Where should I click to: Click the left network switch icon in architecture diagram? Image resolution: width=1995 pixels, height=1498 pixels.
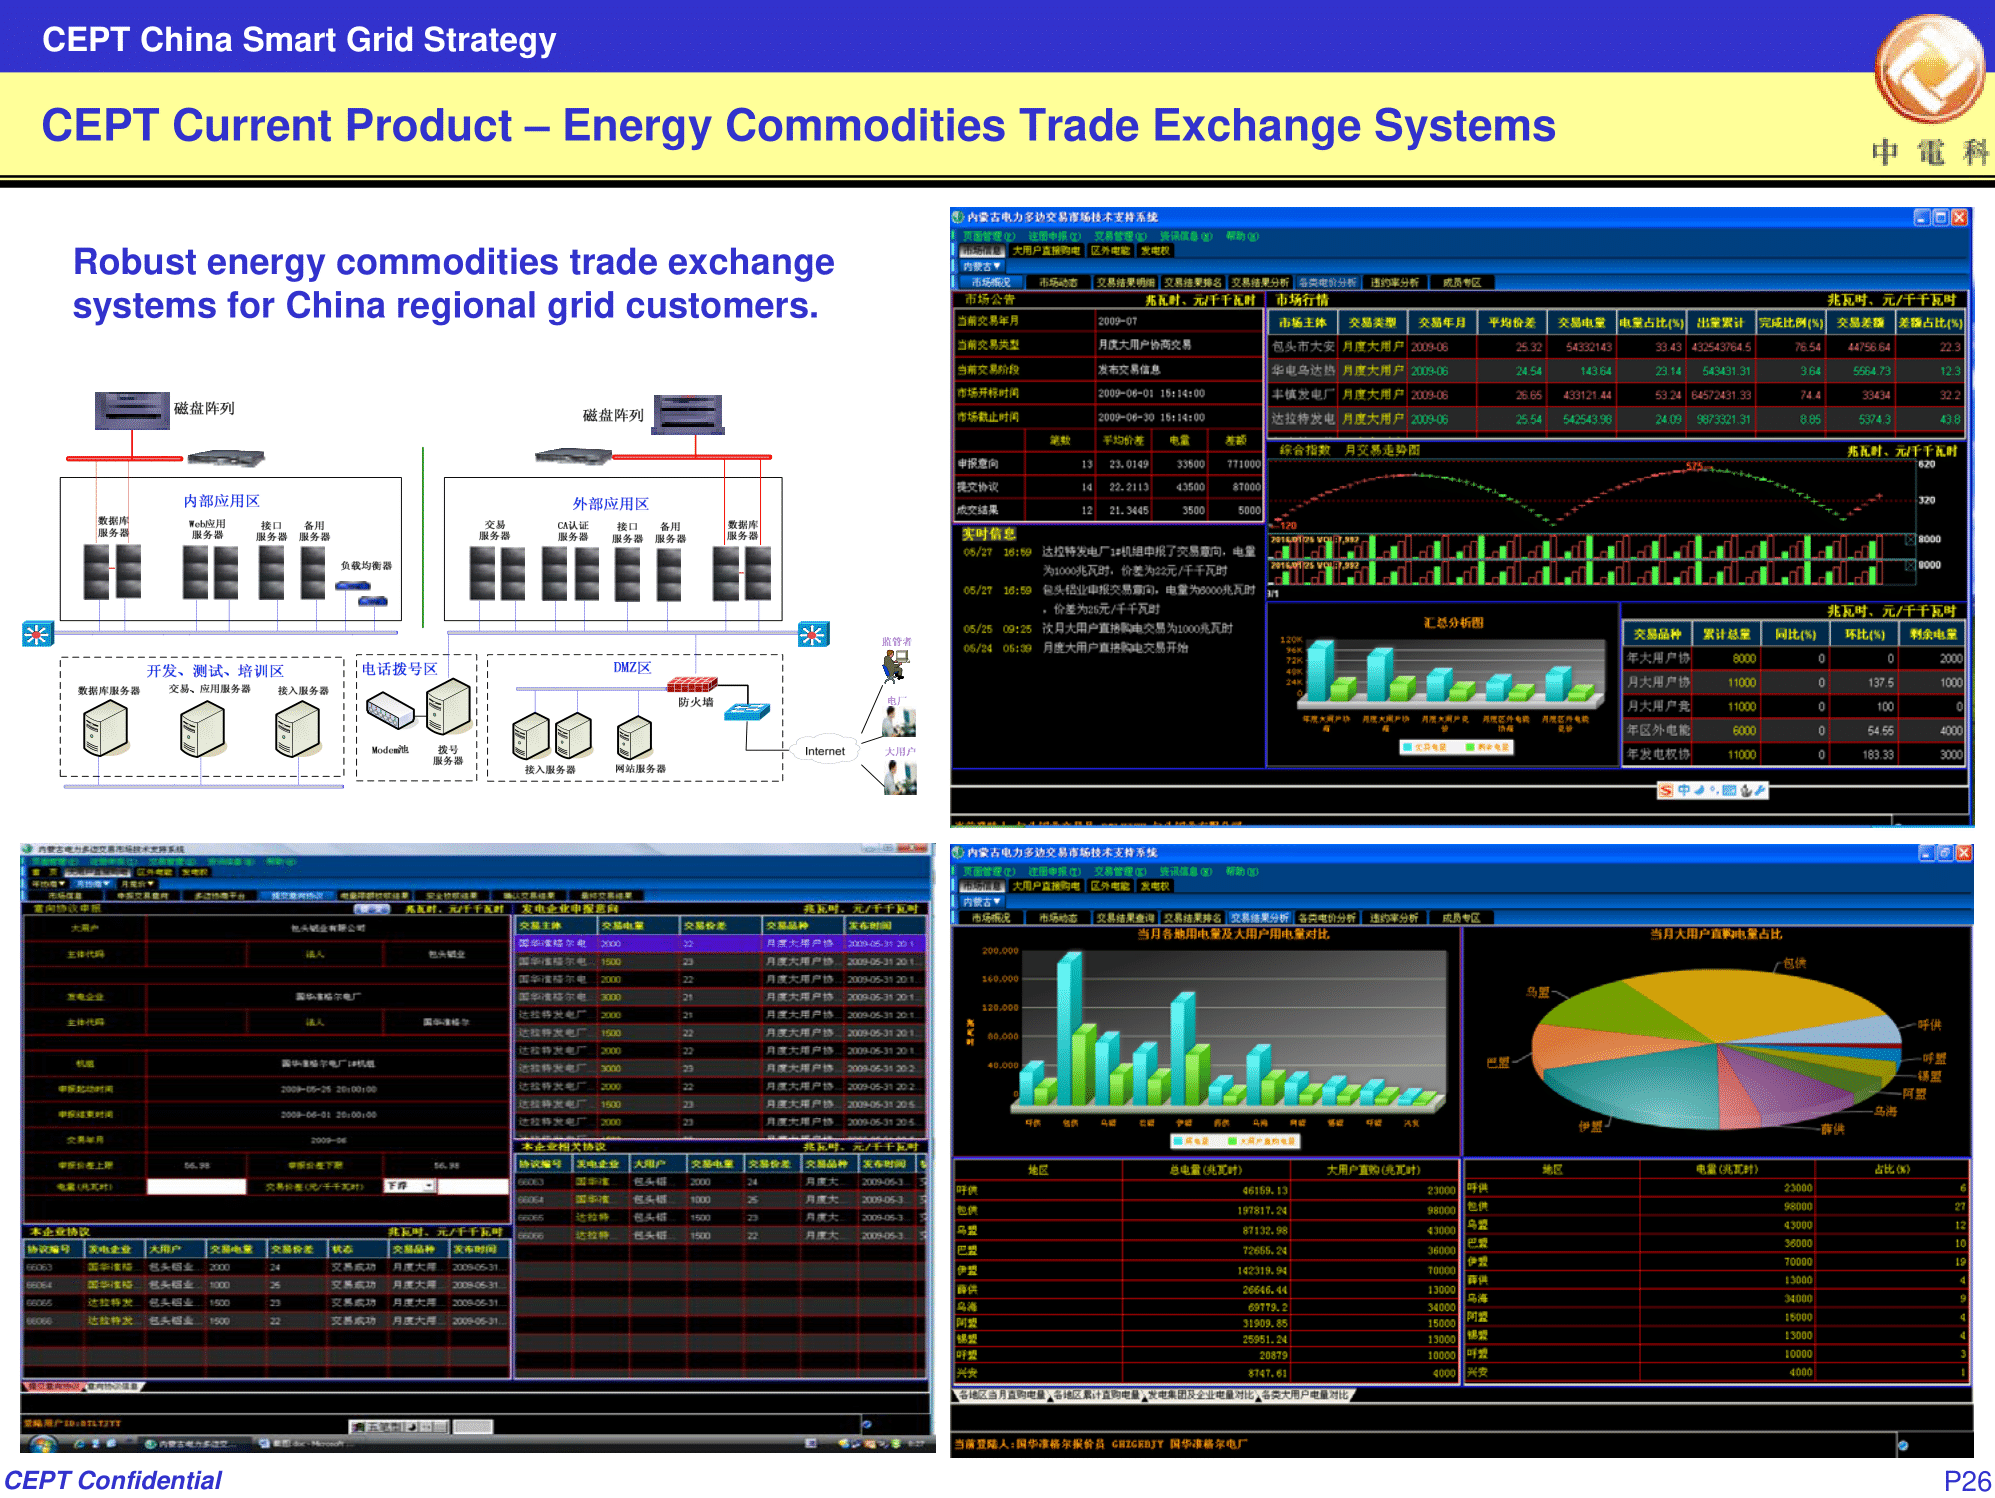click(x=37, y=633)
